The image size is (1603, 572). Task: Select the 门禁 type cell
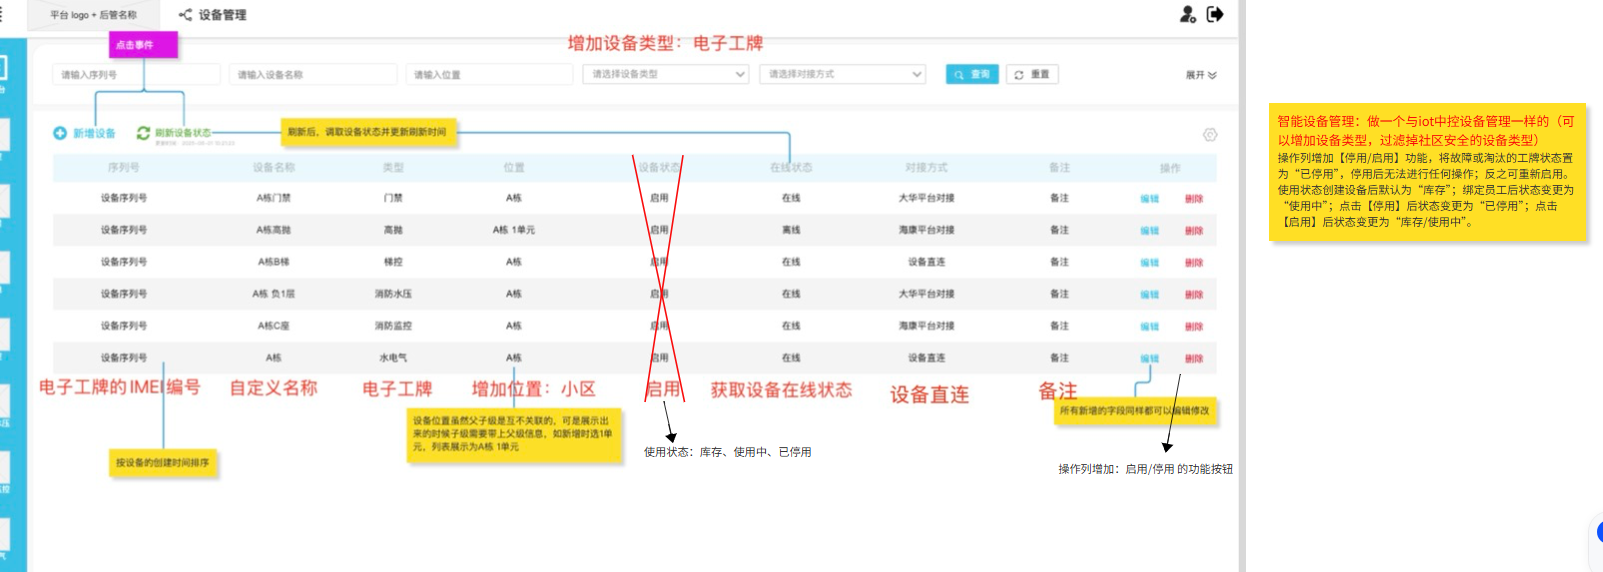(393, 198)
